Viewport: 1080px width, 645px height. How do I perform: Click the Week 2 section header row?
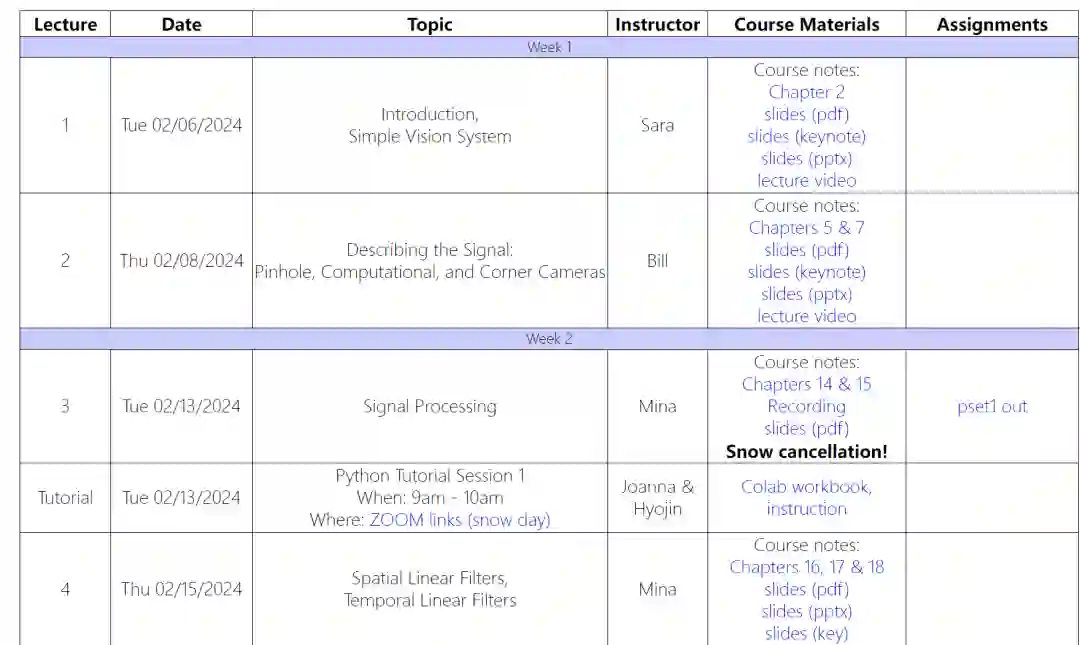pos(549,339)
